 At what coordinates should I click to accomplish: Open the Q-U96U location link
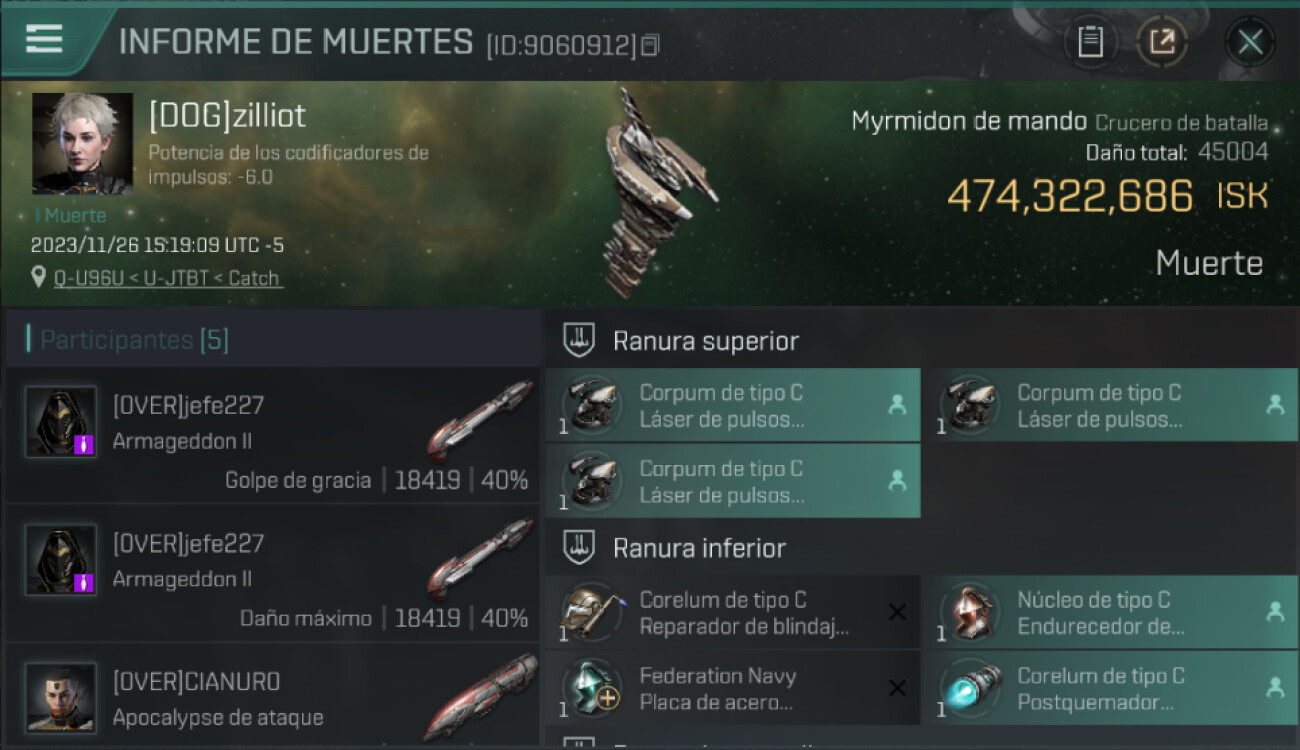tap(167, 278)
